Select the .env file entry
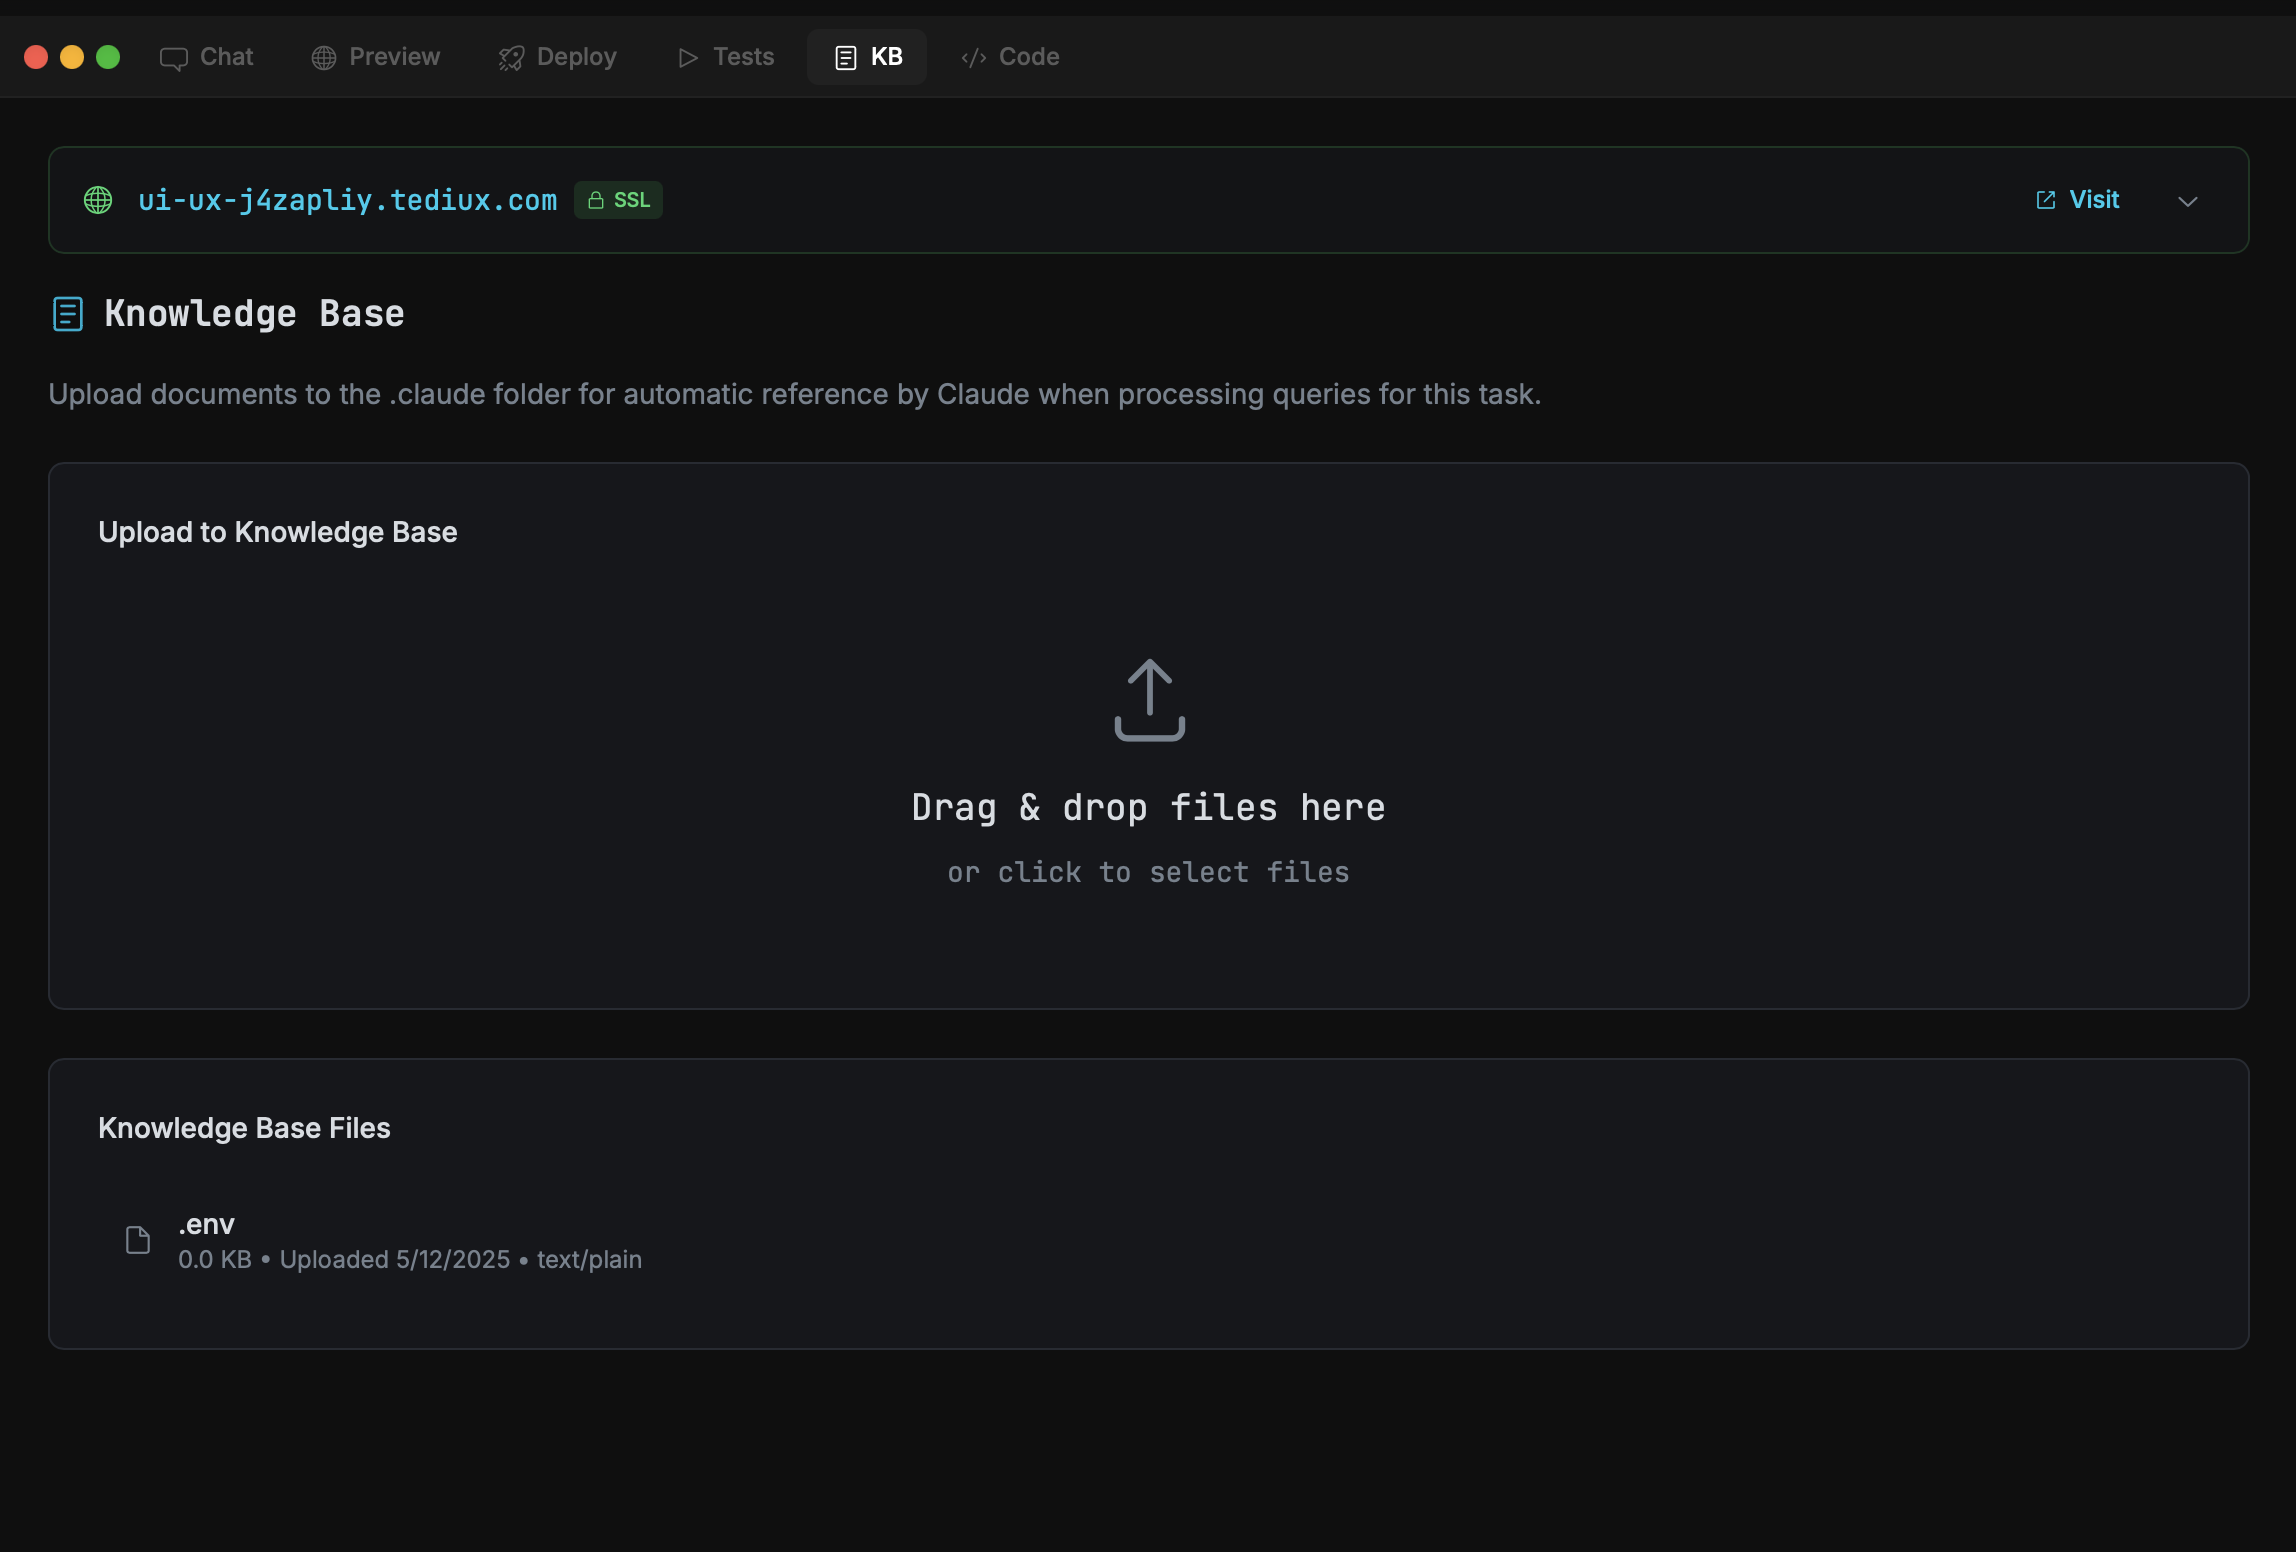 point(206,1224)
